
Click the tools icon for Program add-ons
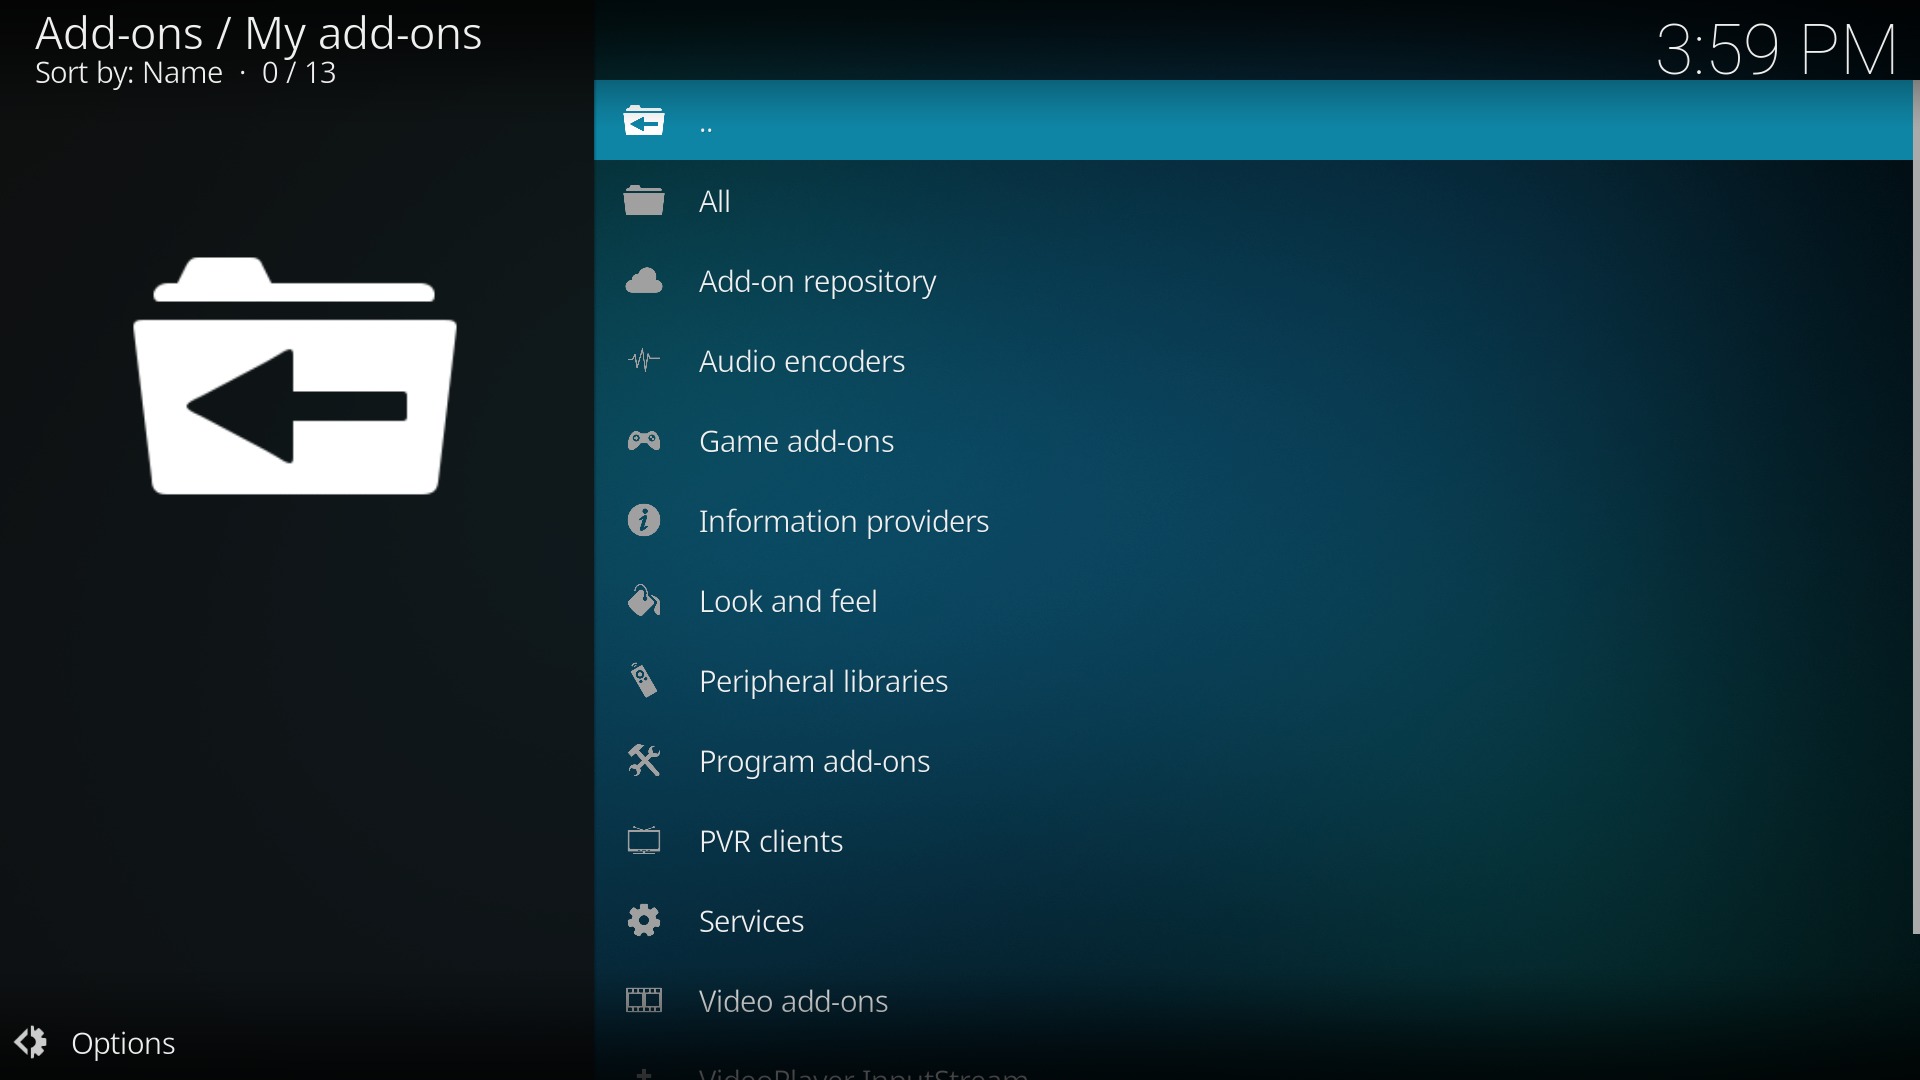pyautogui.click(x=645, y=762)
